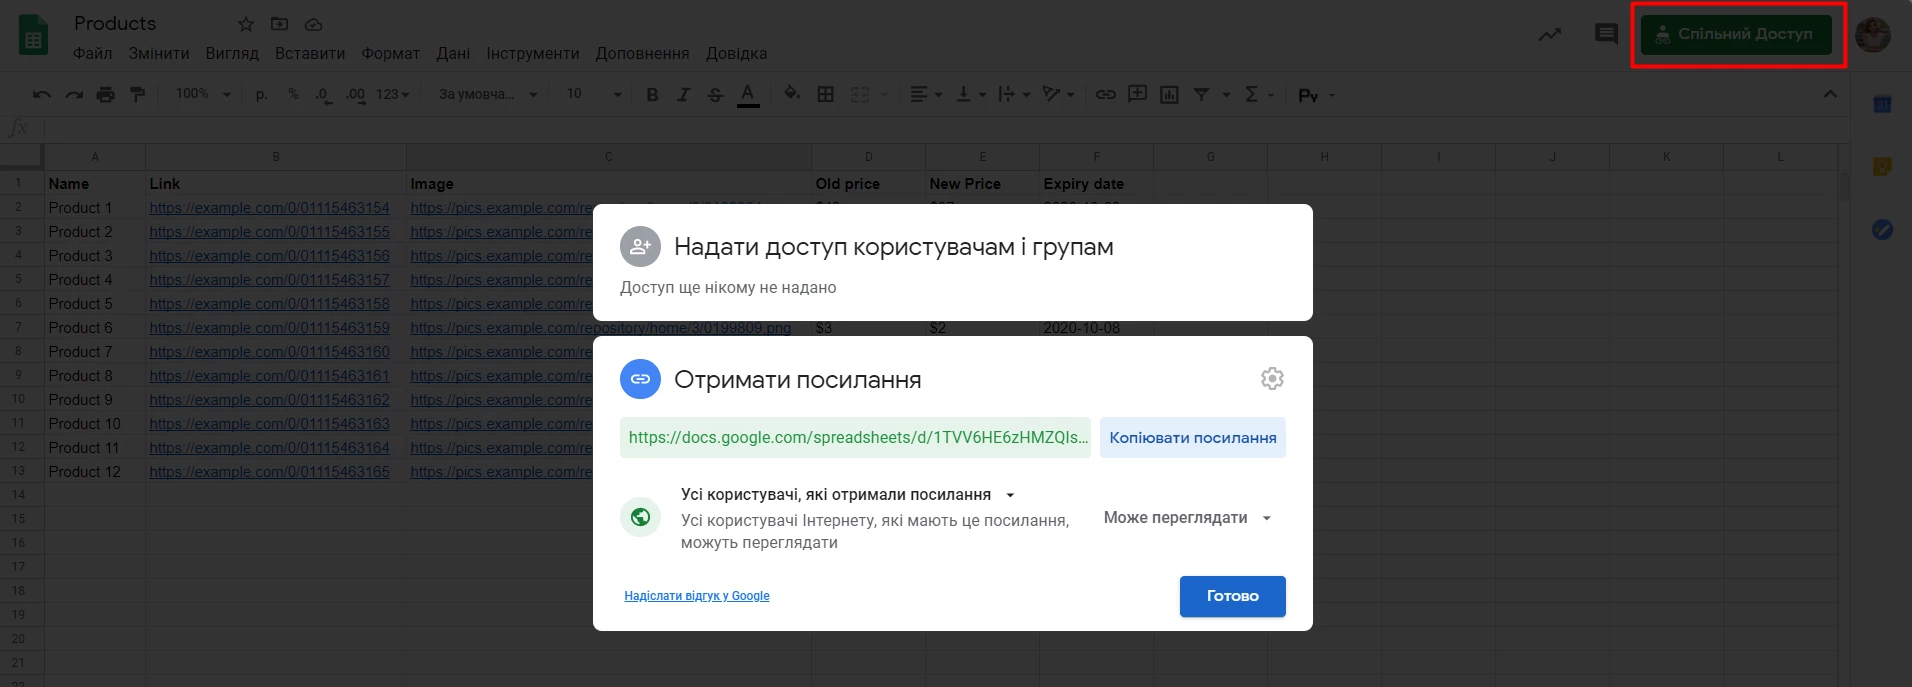Click the Insert comment icon in toolbar
1912x687 pixels.
(x=1137, y=94)
